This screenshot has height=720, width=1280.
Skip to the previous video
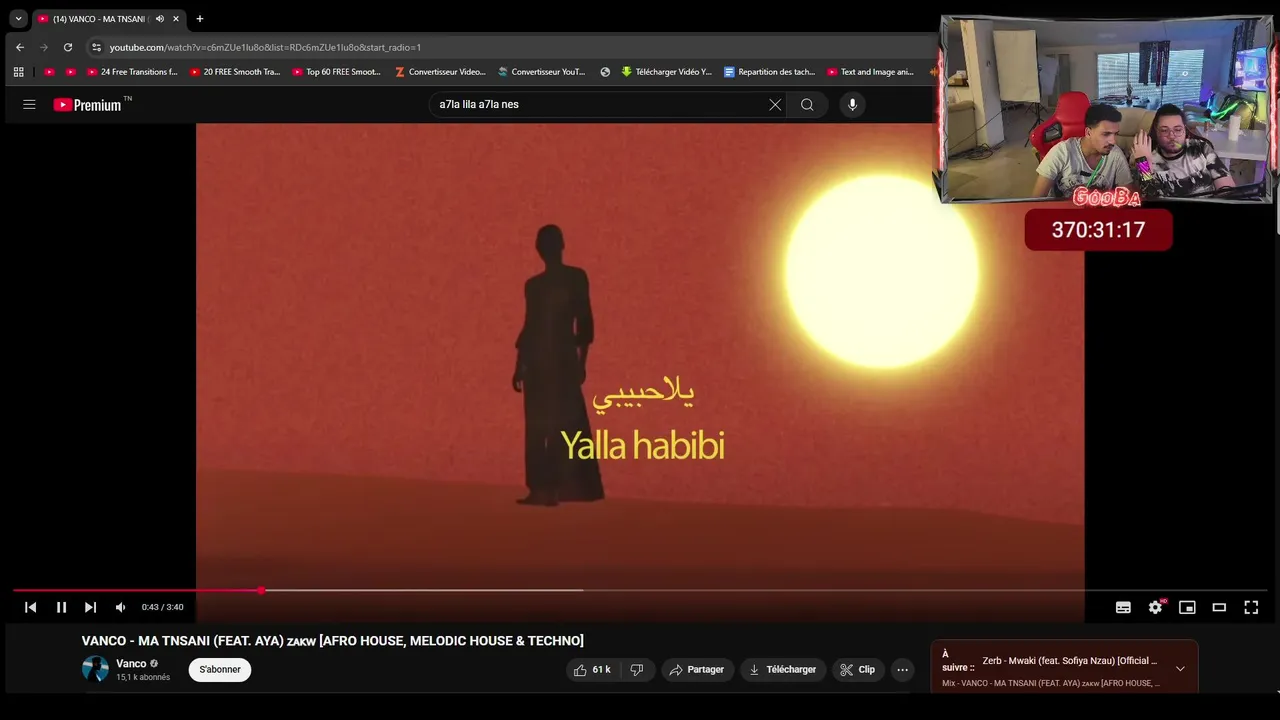[31, 607]
